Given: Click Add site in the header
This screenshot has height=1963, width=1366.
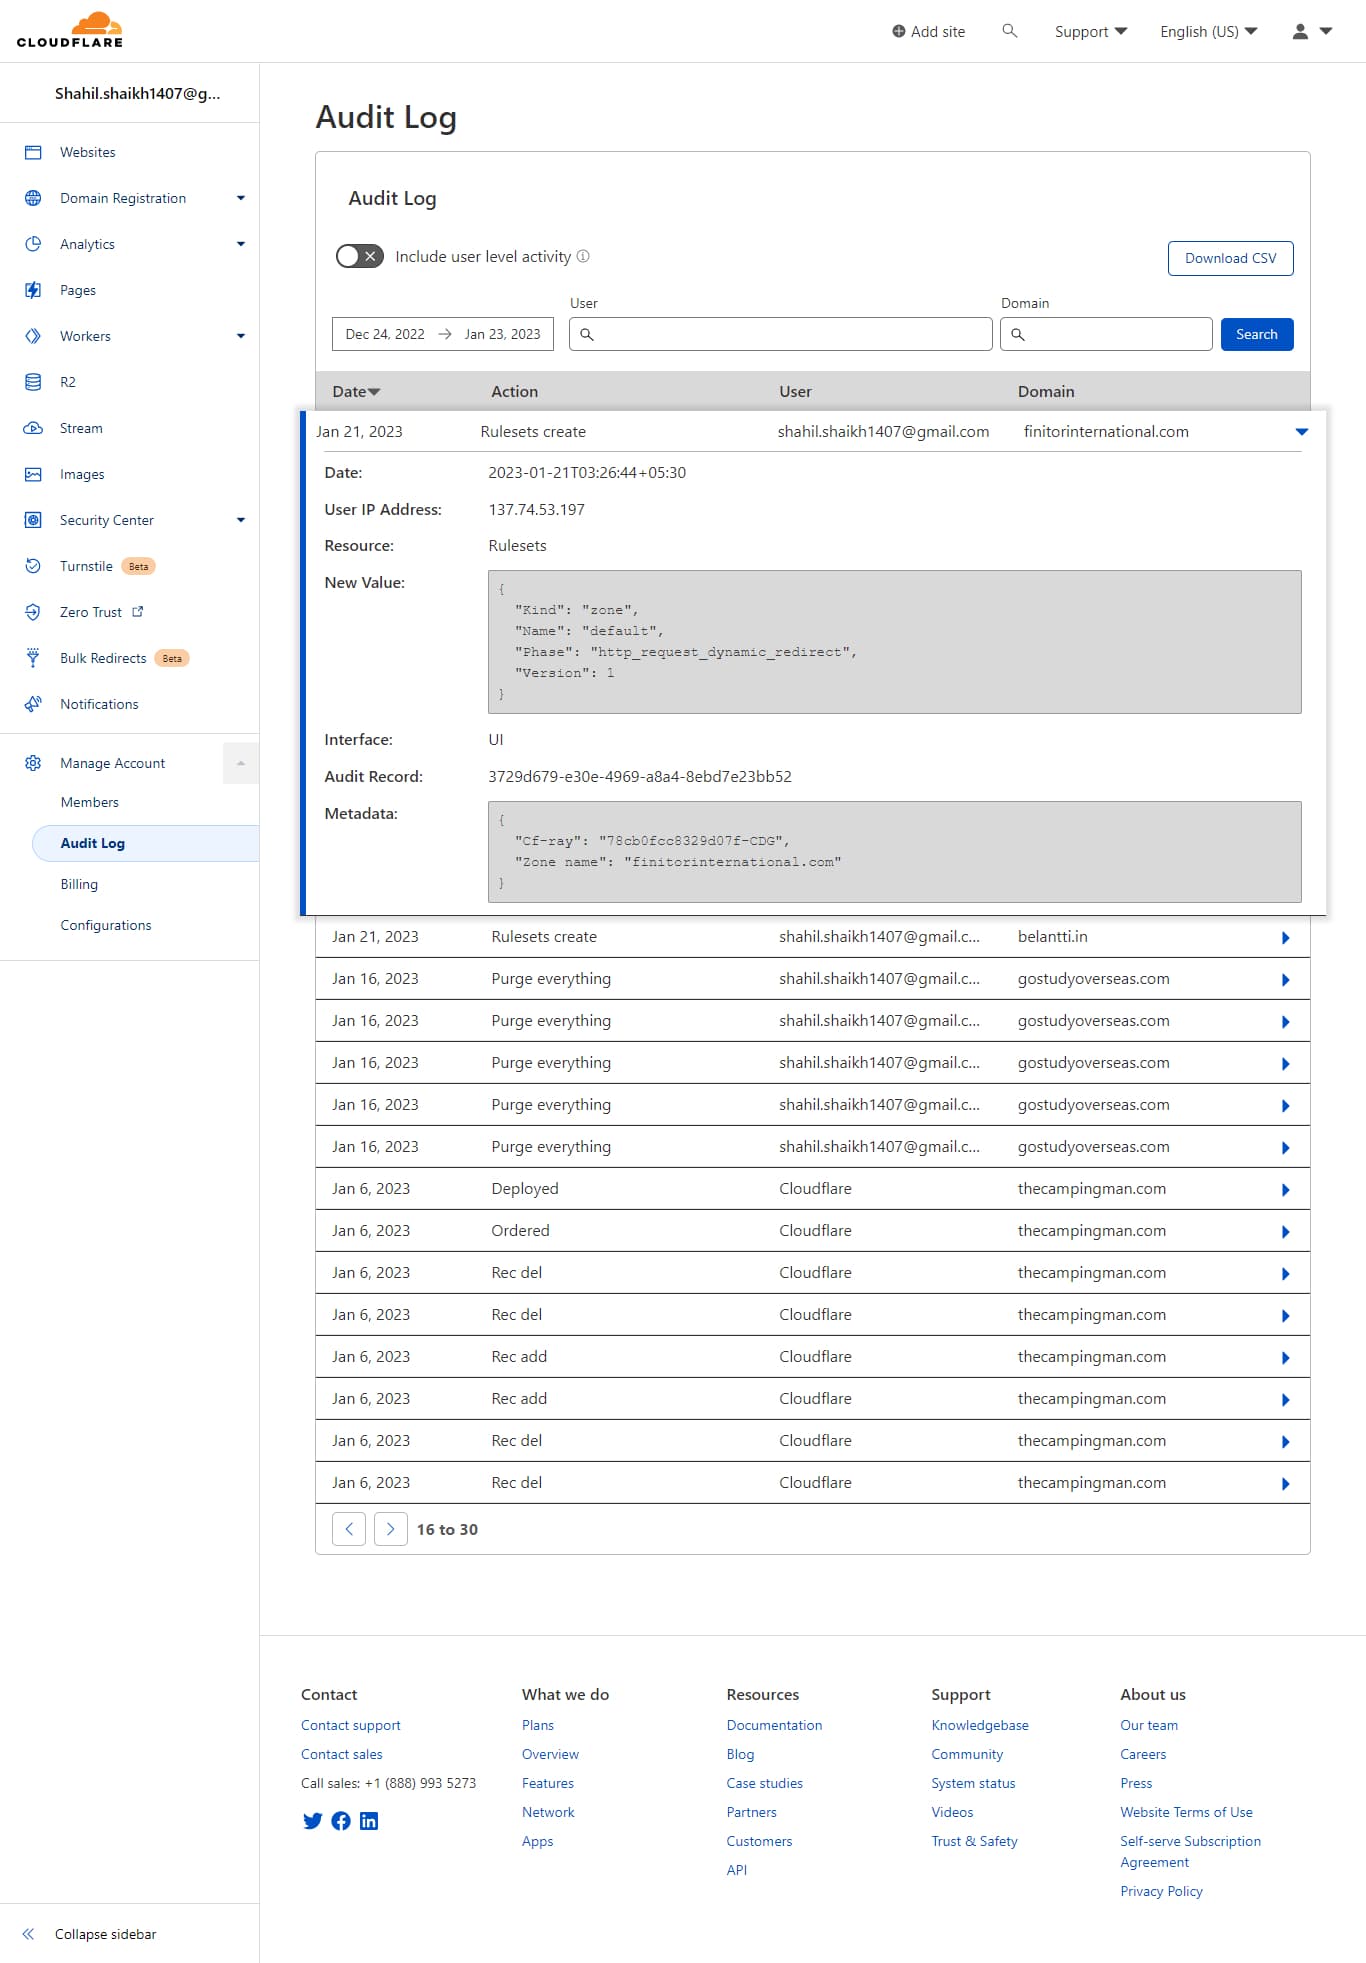Looking at the screenshot, I should coord(929,31).
